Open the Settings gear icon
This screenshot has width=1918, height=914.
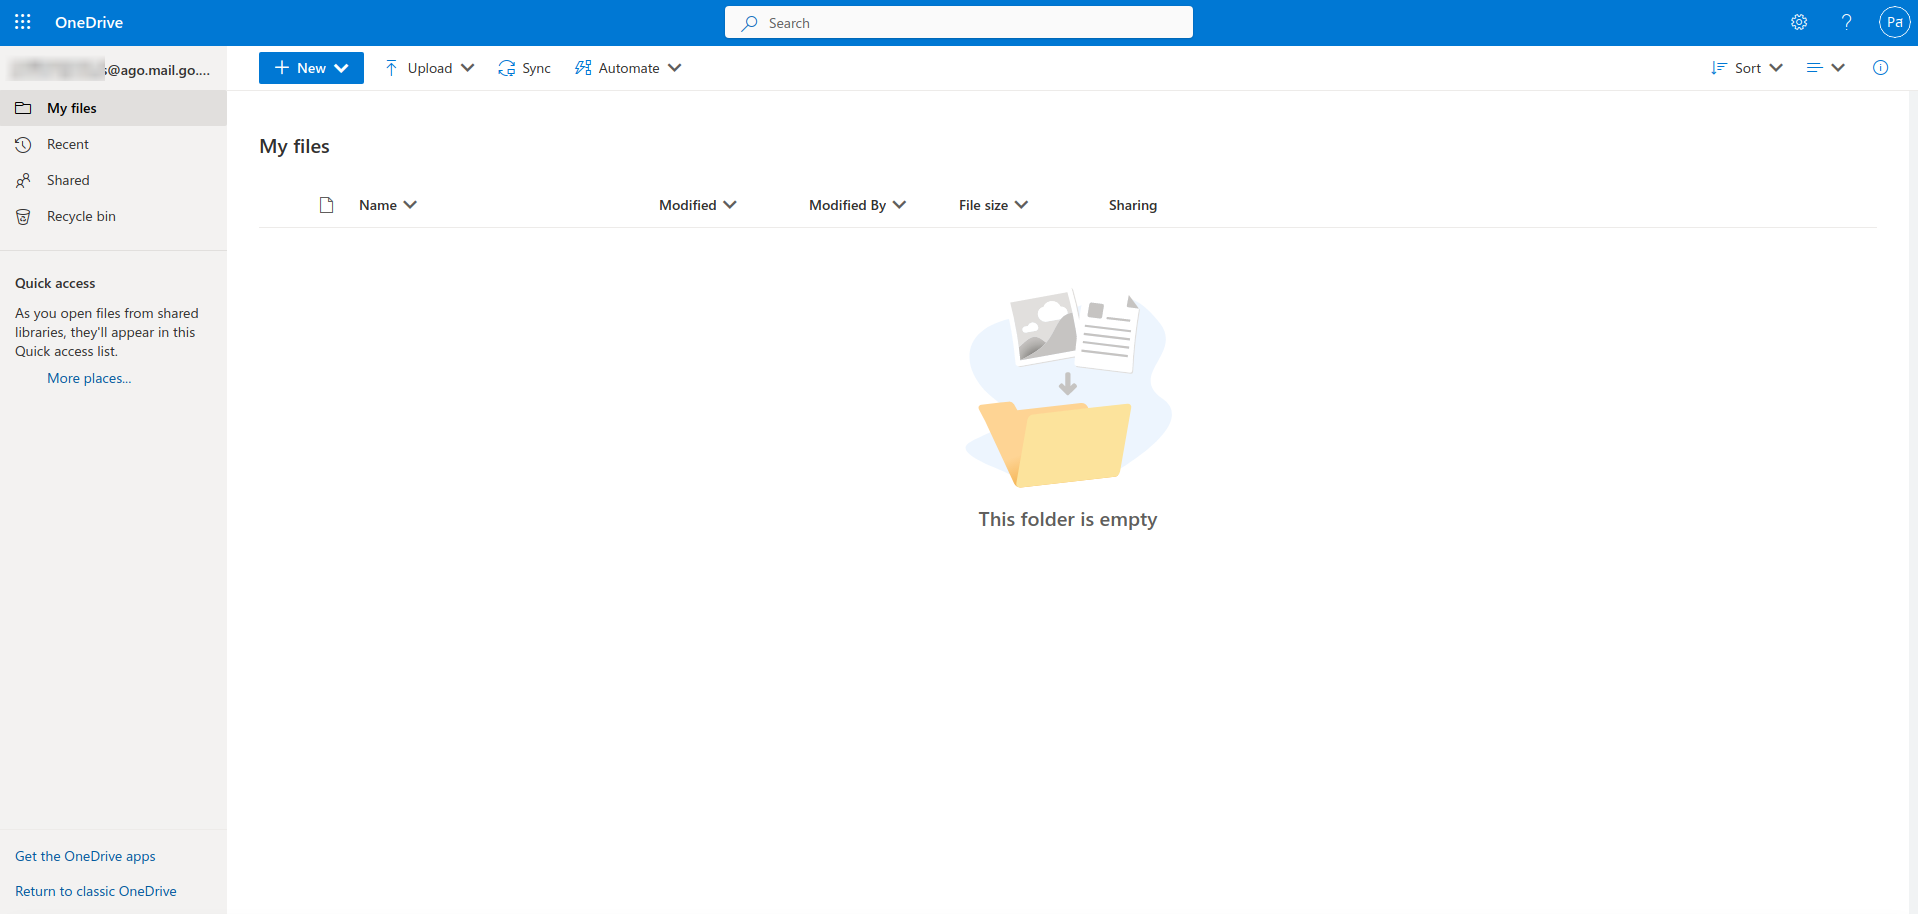(1798, 22)
